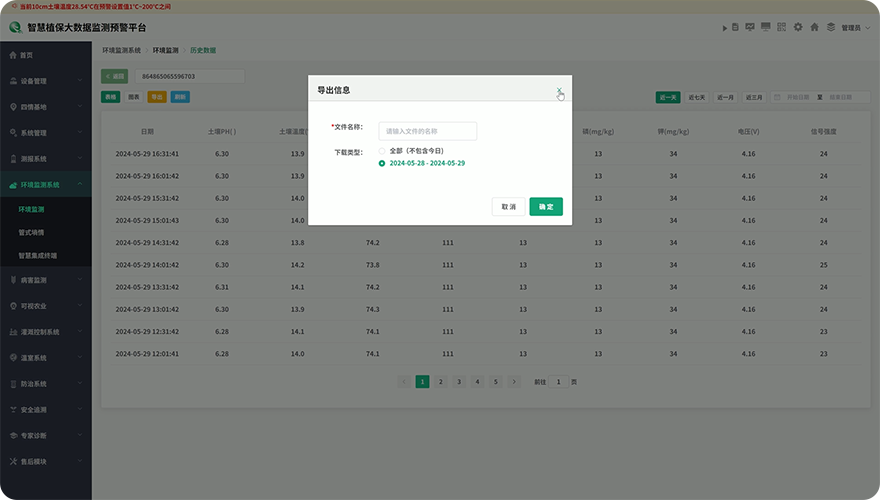Viewport: 880px width, 500px height.
Task: Click the QR grid icon in header
Action: tap(782, 27)
